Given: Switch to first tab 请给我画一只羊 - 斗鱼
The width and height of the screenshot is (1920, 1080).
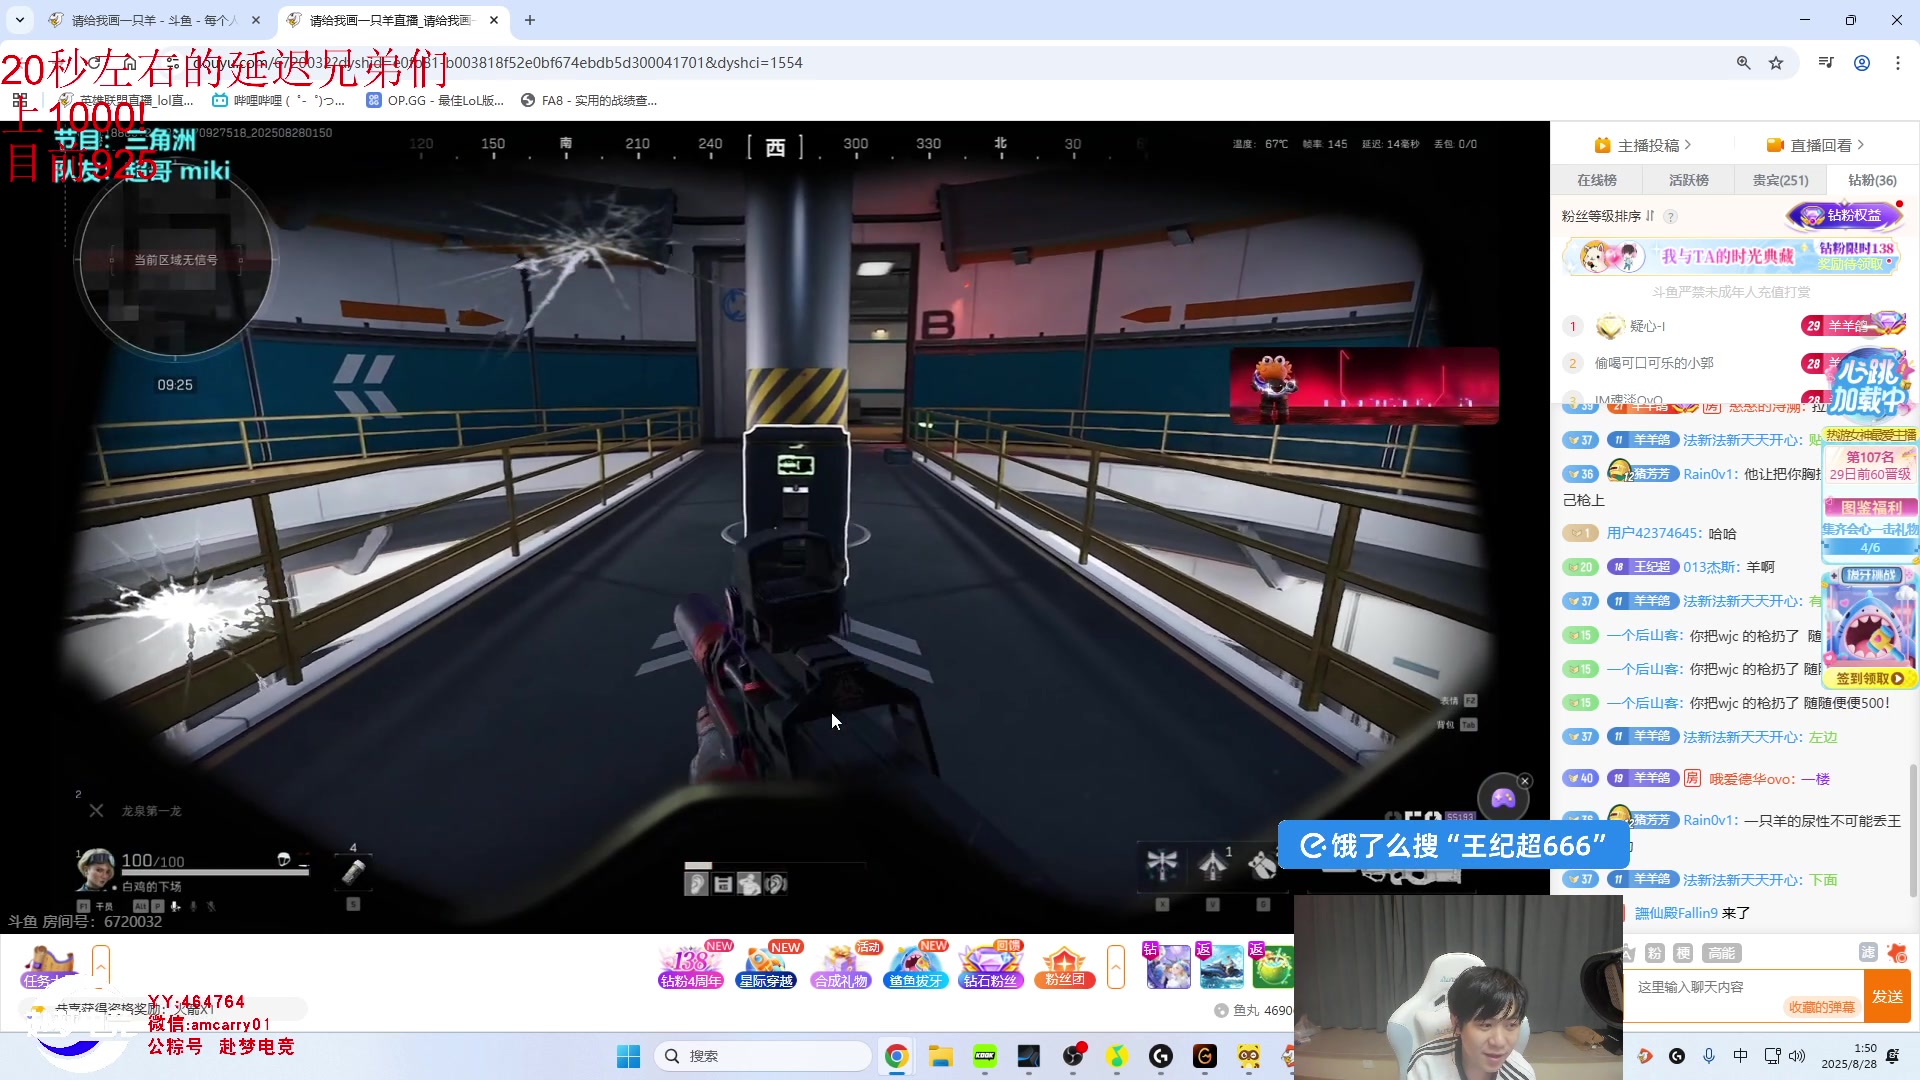Looking at the screenshot, I should tap(154, 20).
